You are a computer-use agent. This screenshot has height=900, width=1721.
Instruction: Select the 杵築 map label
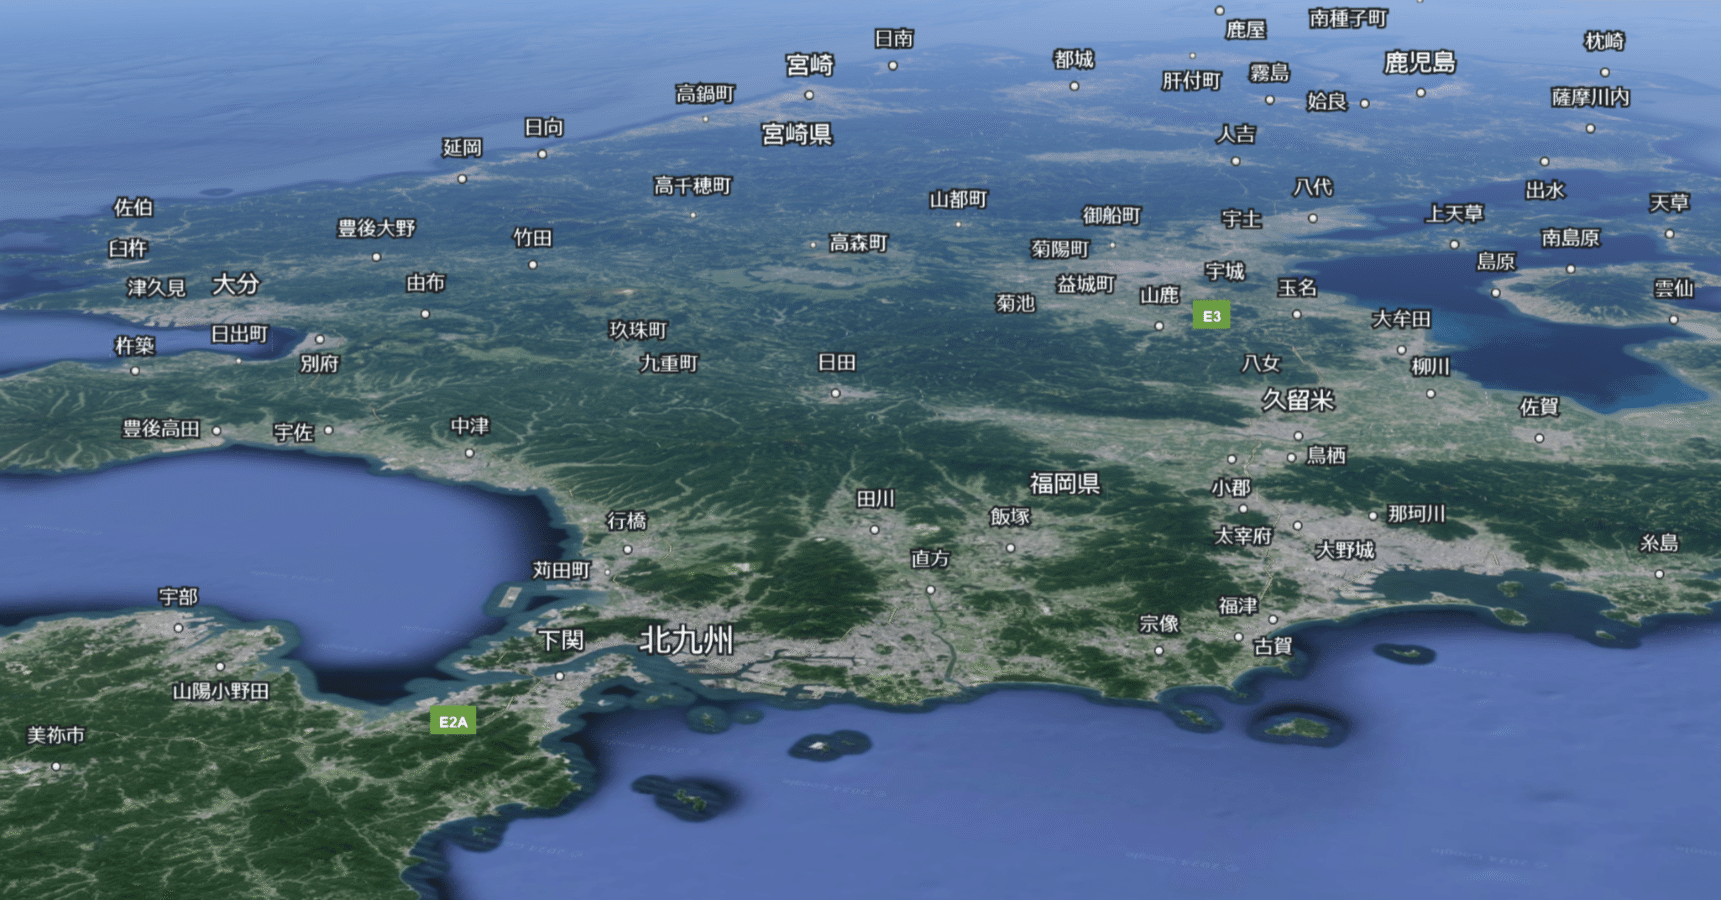[x=134, y=346]
